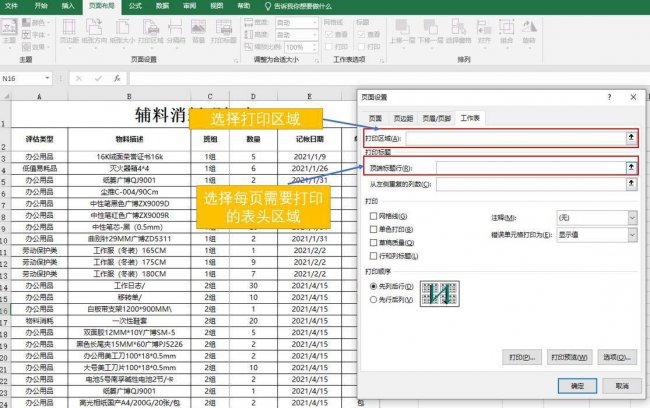Switch to the 页眉/页脚 tab

coord(436,118)
